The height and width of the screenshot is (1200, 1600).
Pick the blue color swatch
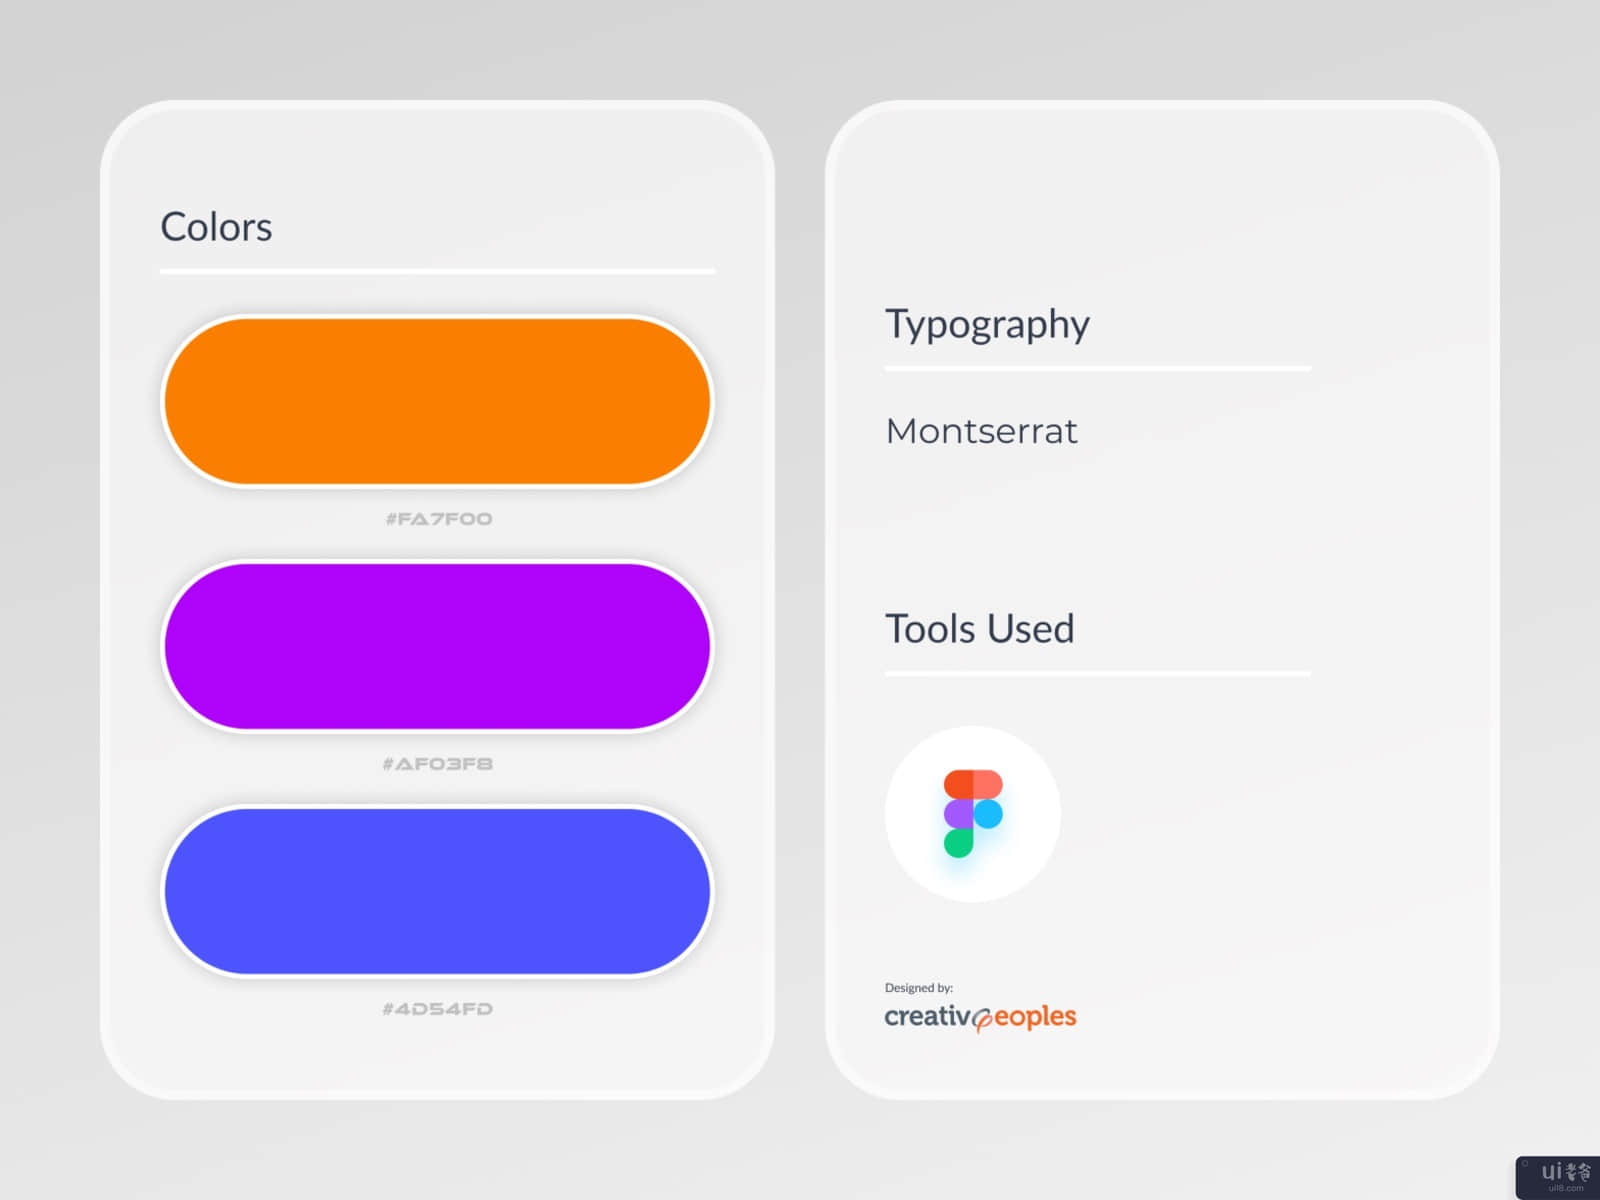[437, 891]
